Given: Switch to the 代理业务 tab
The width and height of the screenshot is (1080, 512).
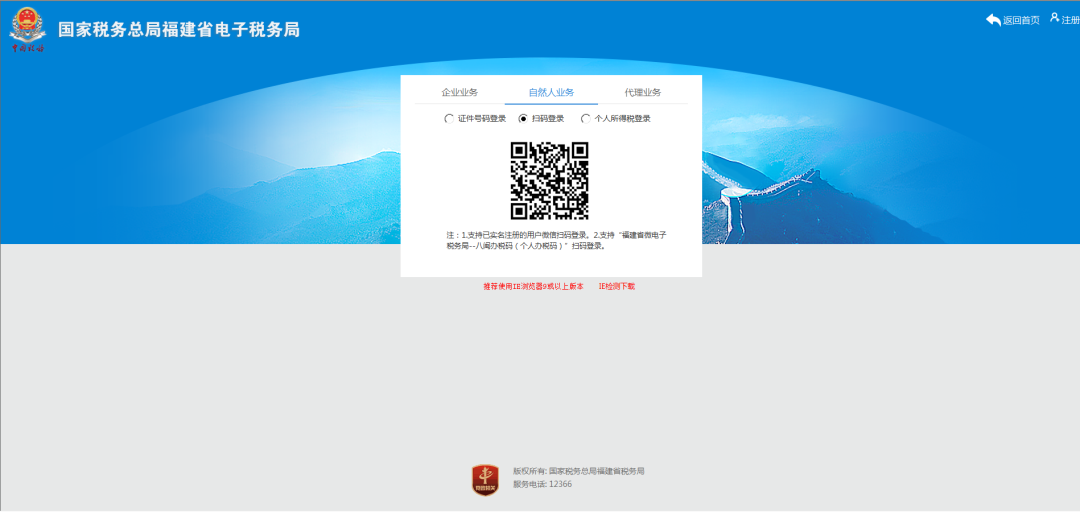Looking at the screenshot, I should 643,92.
